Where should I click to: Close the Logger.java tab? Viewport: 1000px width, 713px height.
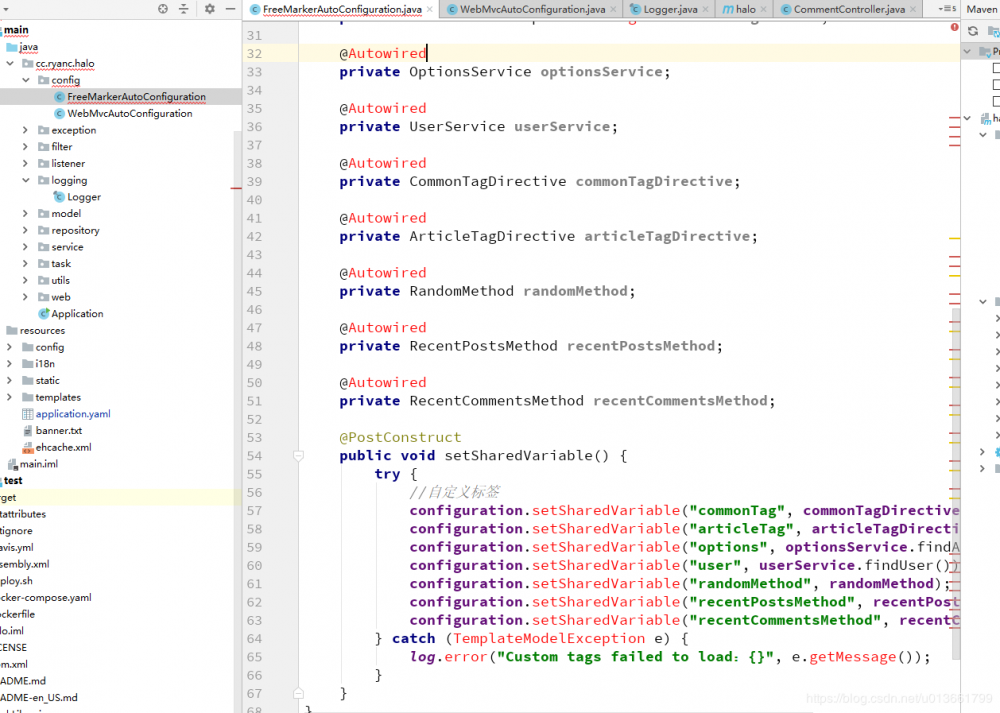pyautogui.click(x=705, y=10)
